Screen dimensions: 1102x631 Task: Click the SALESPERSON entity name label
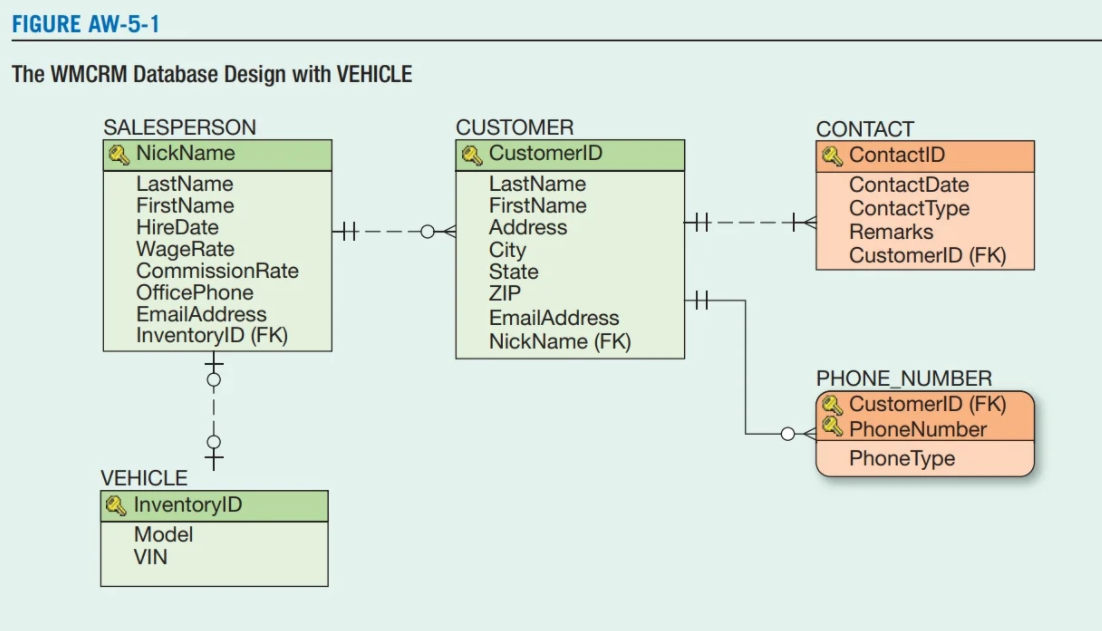tap(180, 127)
